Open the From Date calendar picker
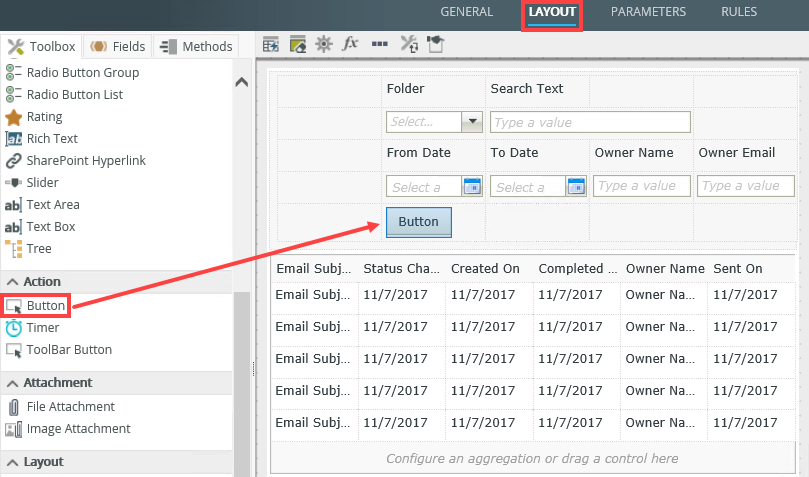809x477 pixels. tap(472, 186)
